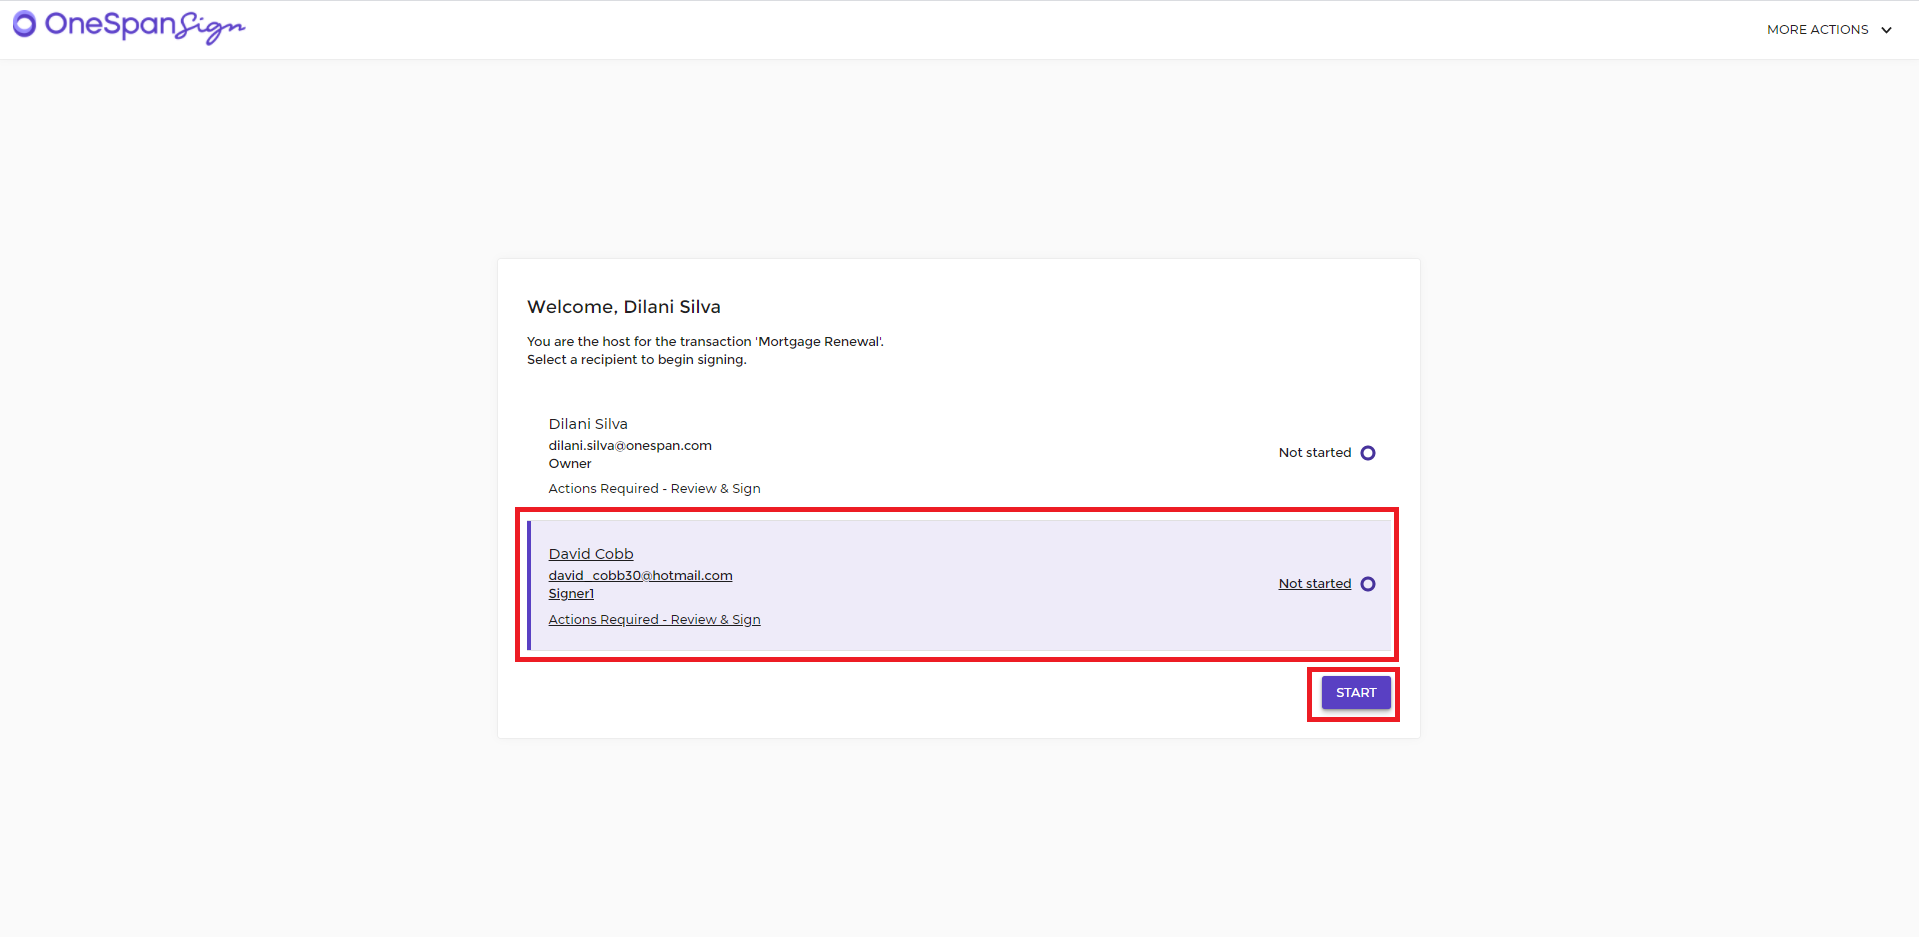Click the Not started status for David Cobb

[x=1315, y=584]
